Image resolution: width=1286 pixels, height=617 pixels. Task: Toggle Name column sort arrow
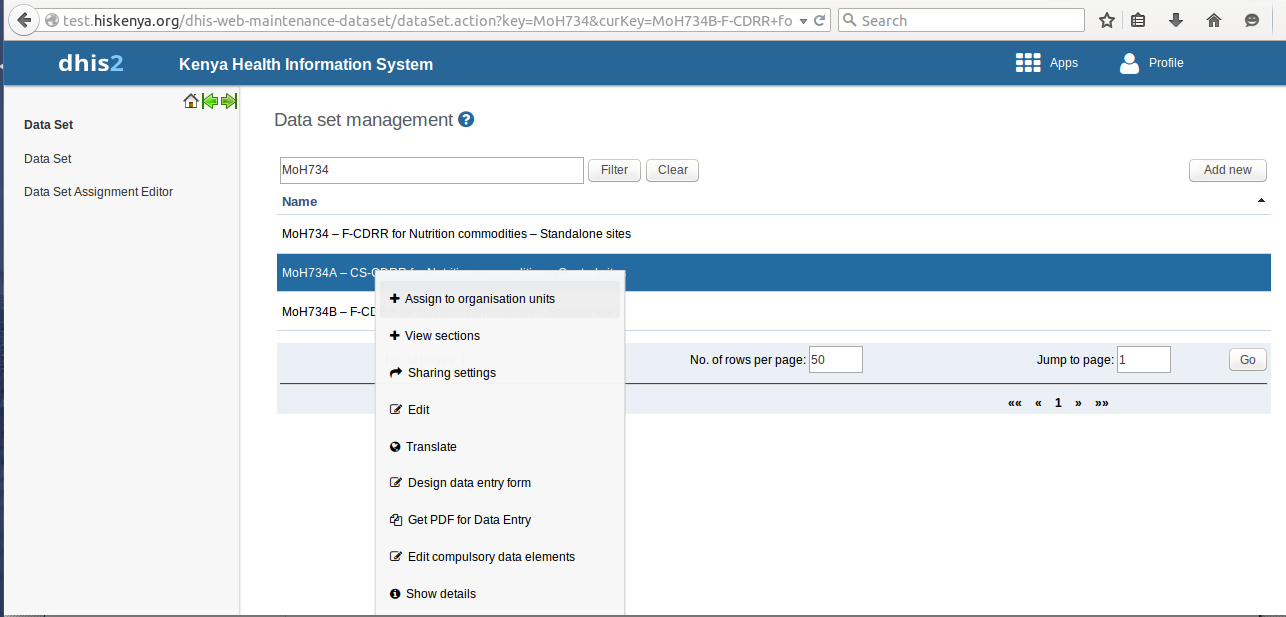pos(1261,201)
